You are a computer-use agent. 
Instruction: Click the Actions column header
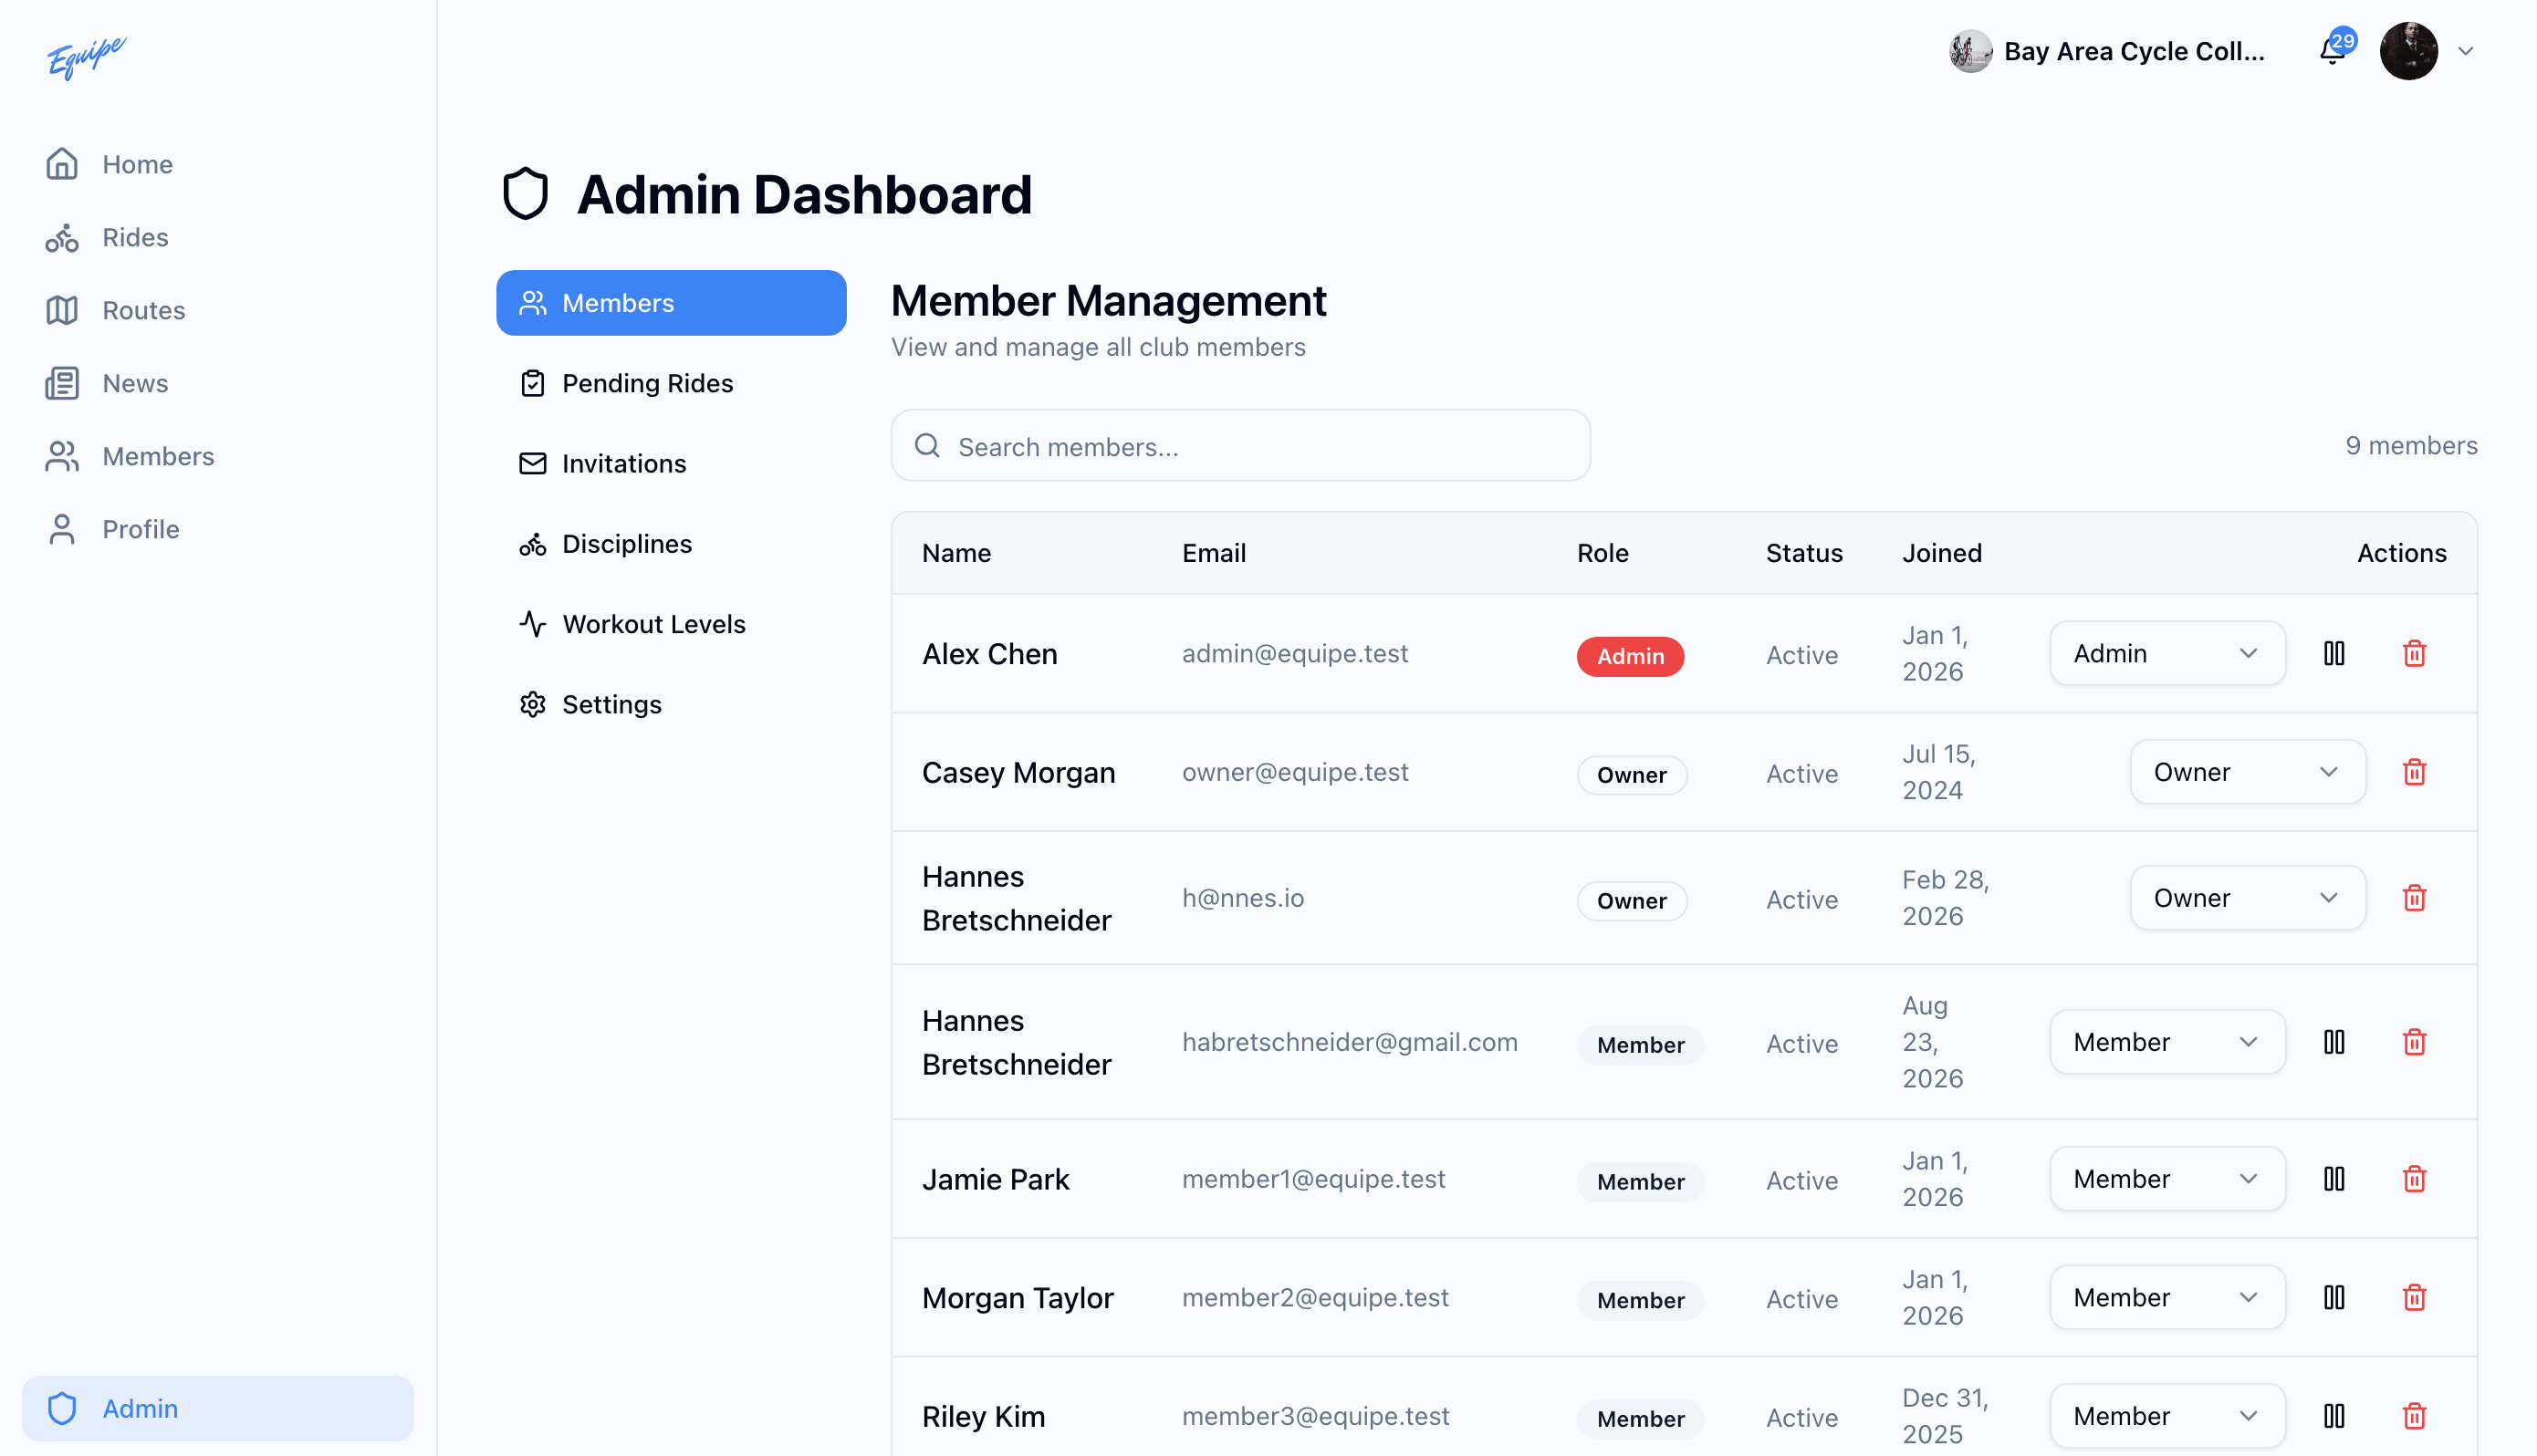2401,553
